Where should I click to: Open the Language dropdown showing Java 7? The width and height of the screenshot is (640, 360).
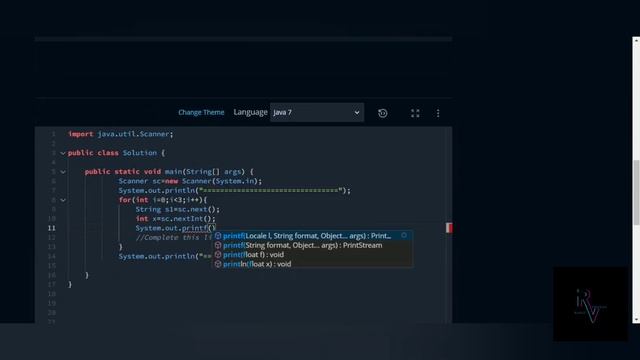[317, 112]
